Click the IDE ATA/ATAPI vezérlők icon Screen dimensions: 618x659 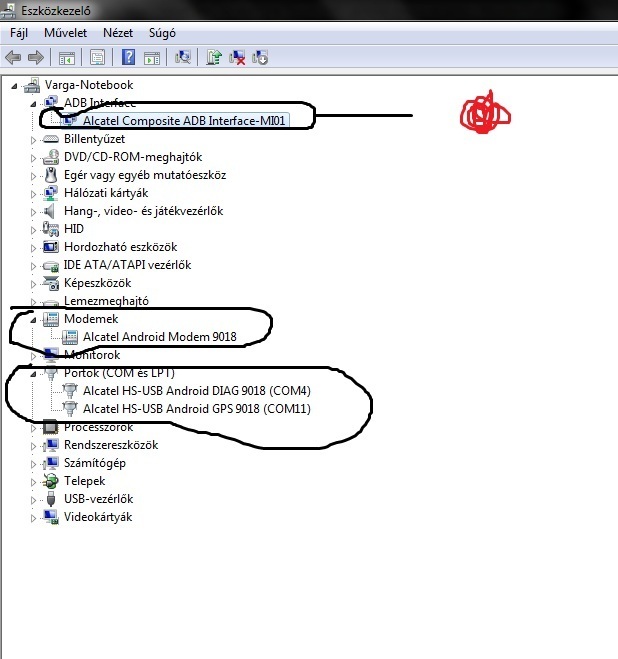tap(51, 266)
